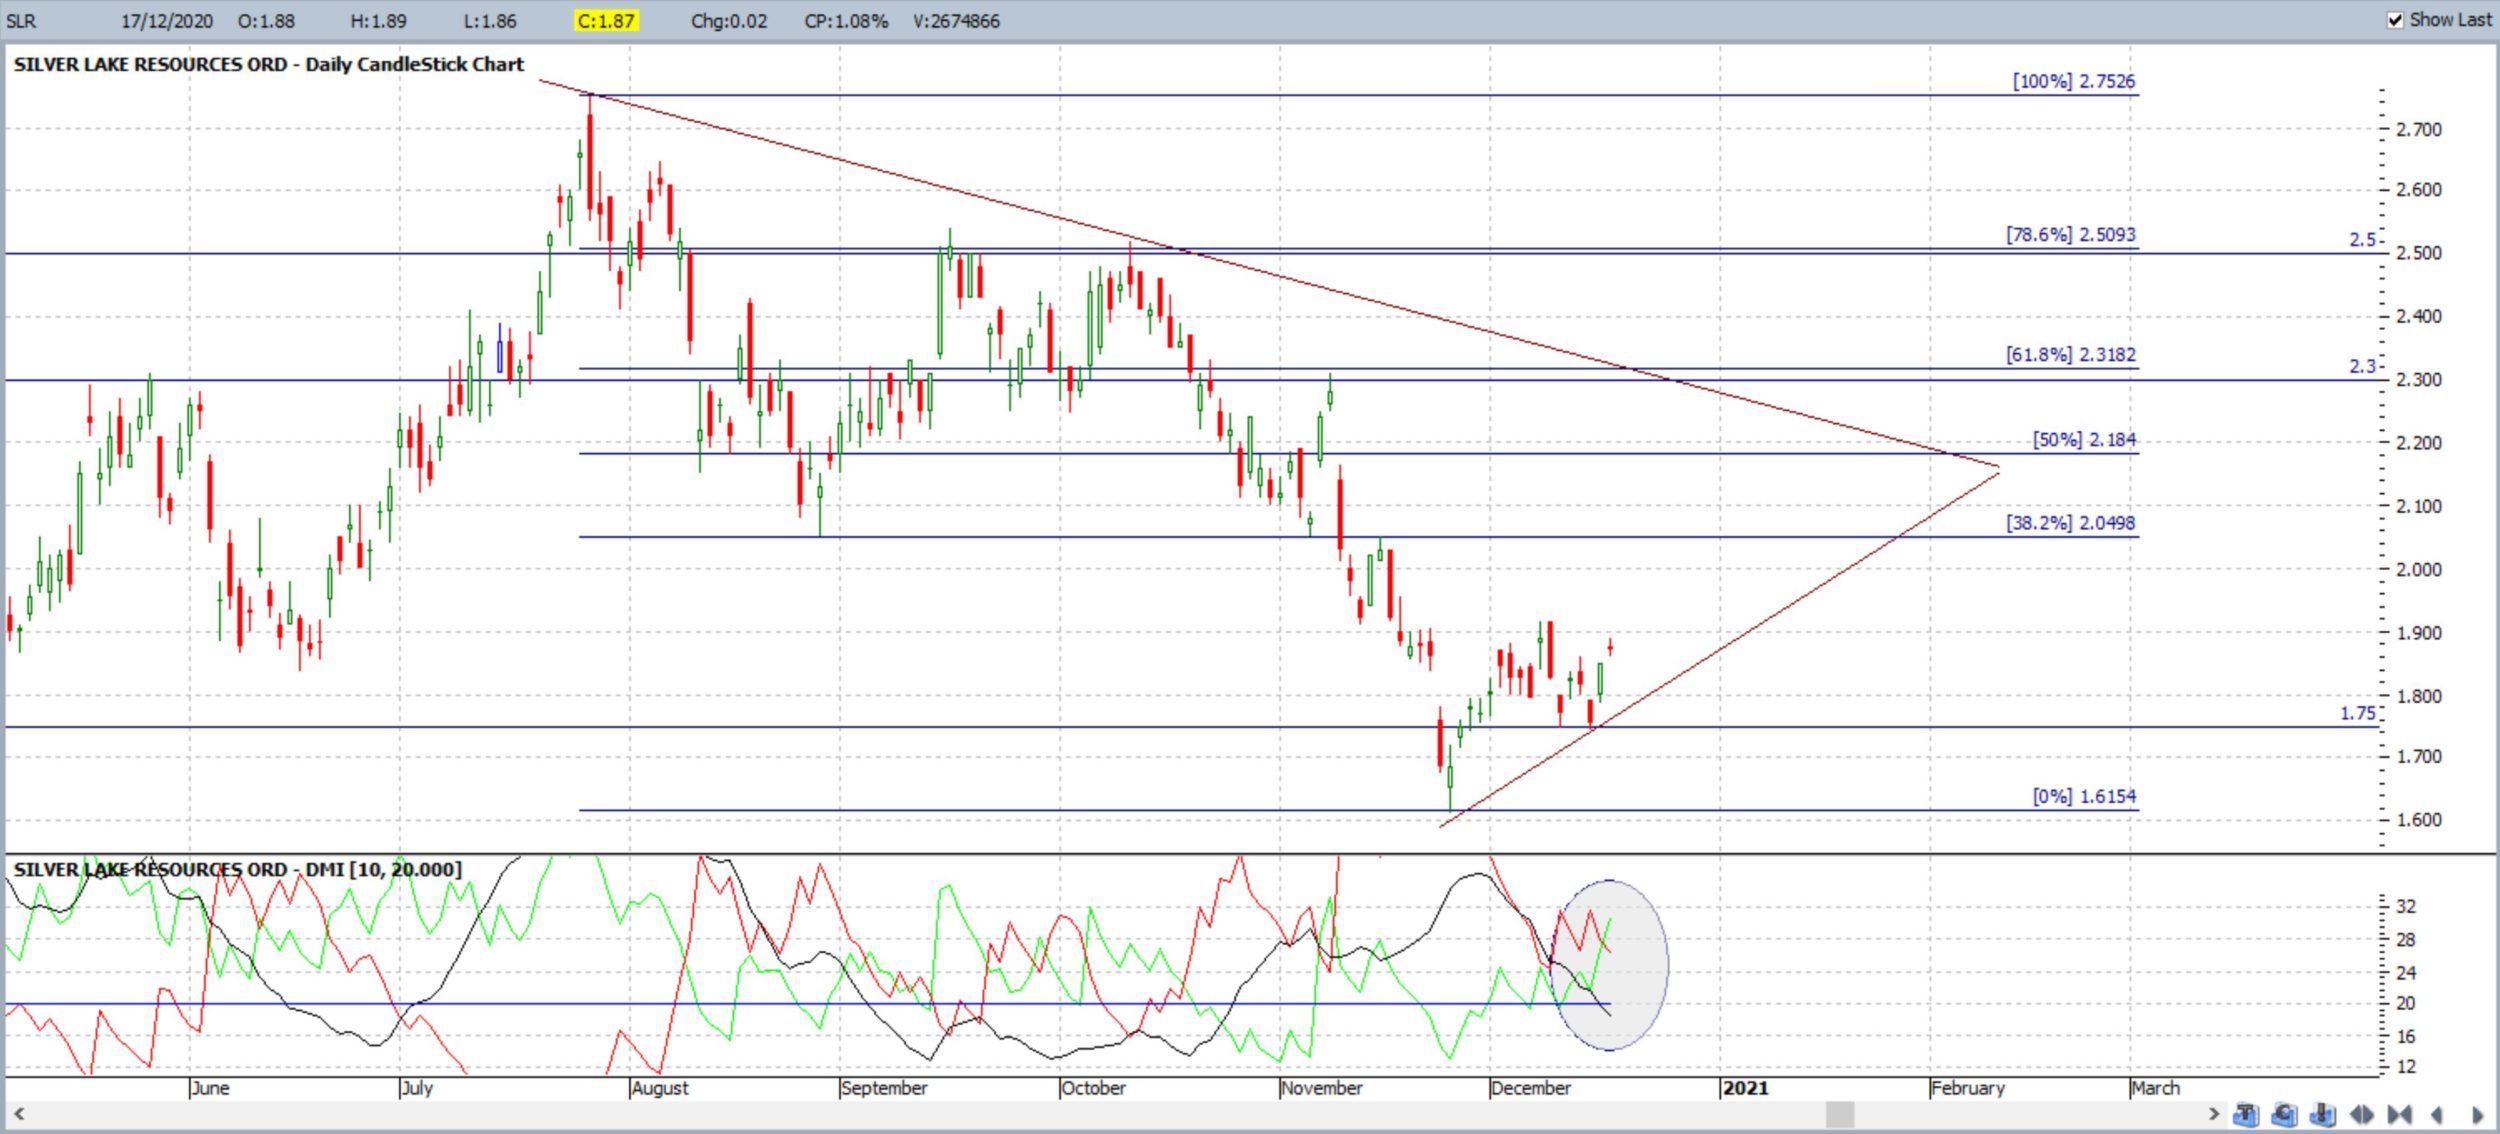Click the December label on time axis
Viewport: 2500px width, 1134px height.
(1530, 1087)
